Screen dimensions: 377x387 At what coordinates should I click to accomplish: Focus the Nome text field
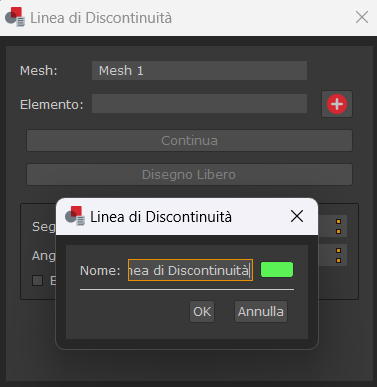190,270
